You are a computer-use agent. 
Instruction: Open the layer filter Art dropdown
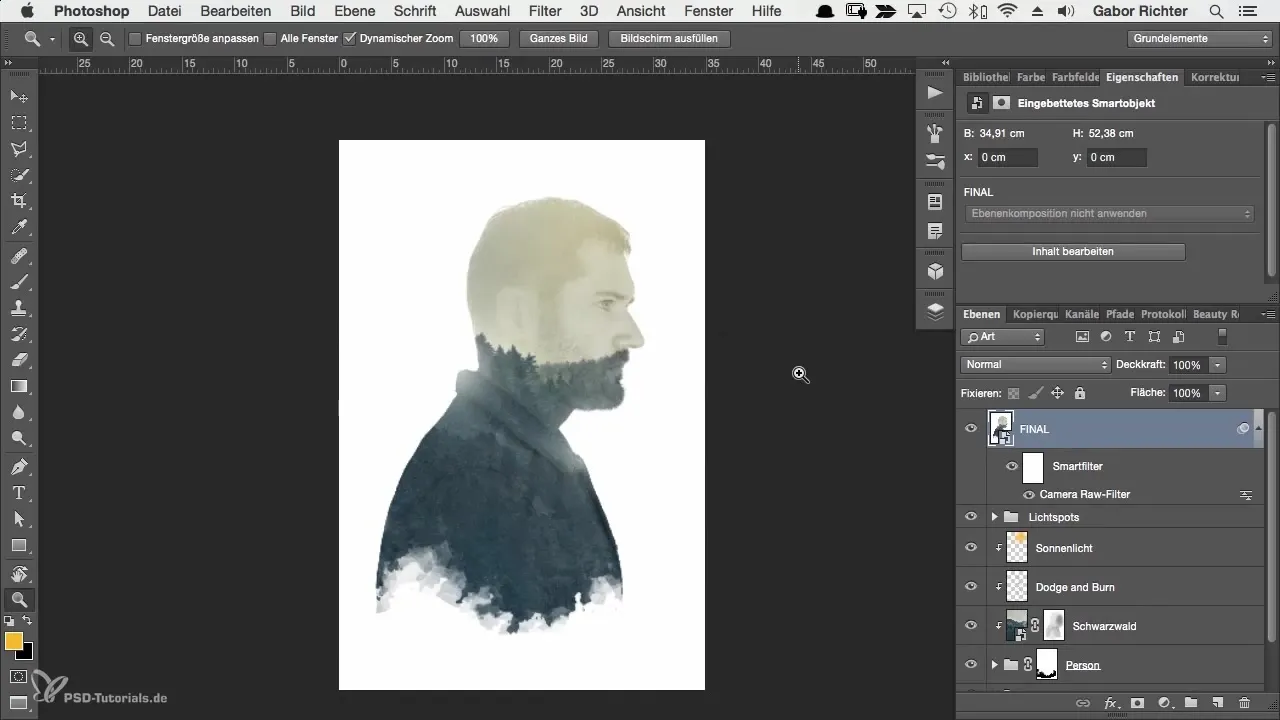[x=1002, y=337]
